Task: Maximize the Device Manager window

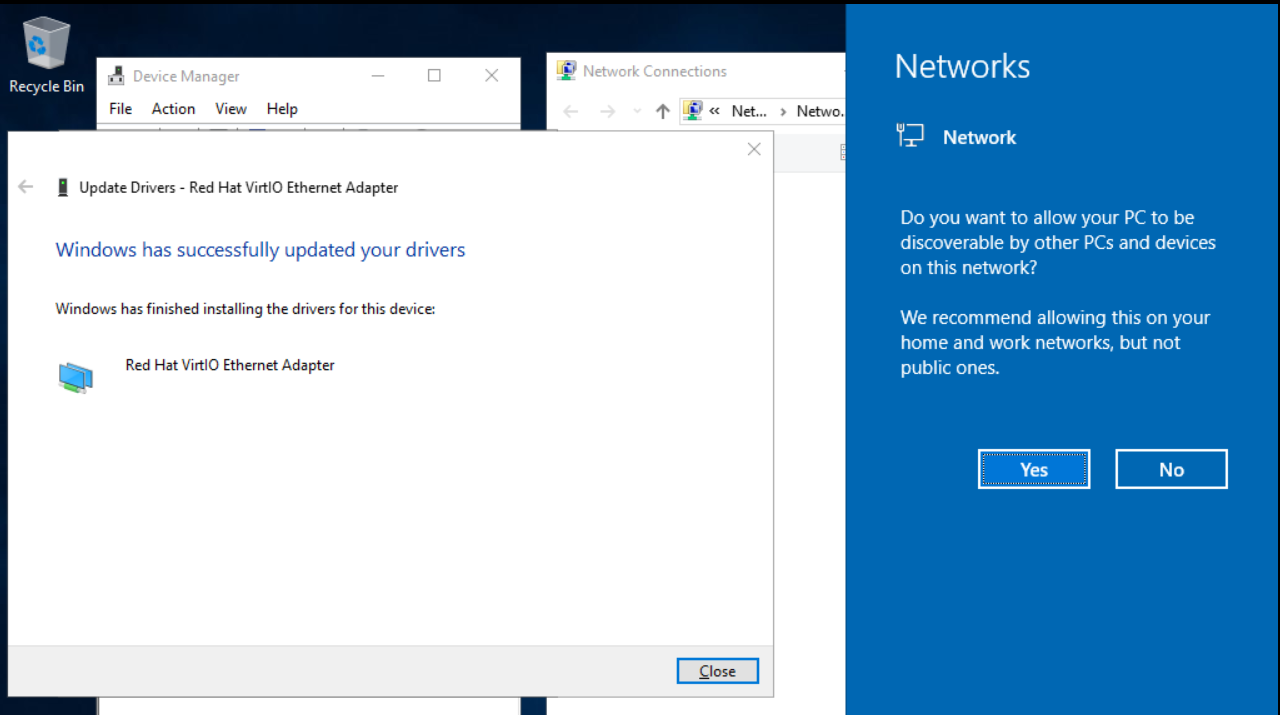Action: (x=434, y=76)
